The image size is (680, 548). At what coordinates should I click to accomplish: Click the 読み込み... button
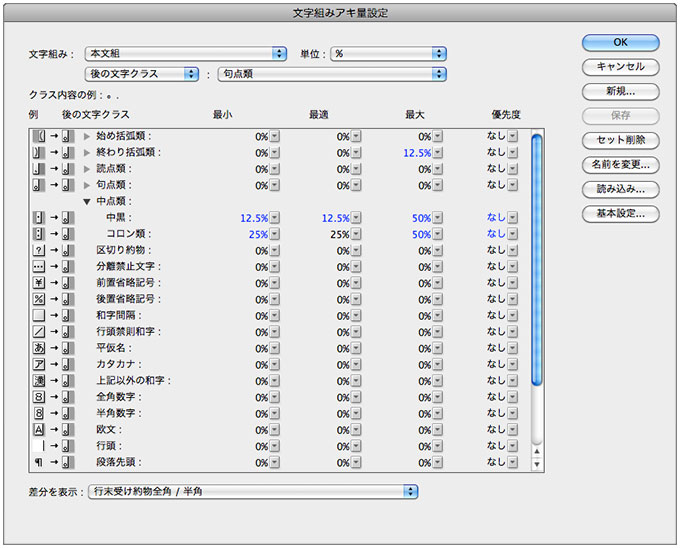pos(620,188)
